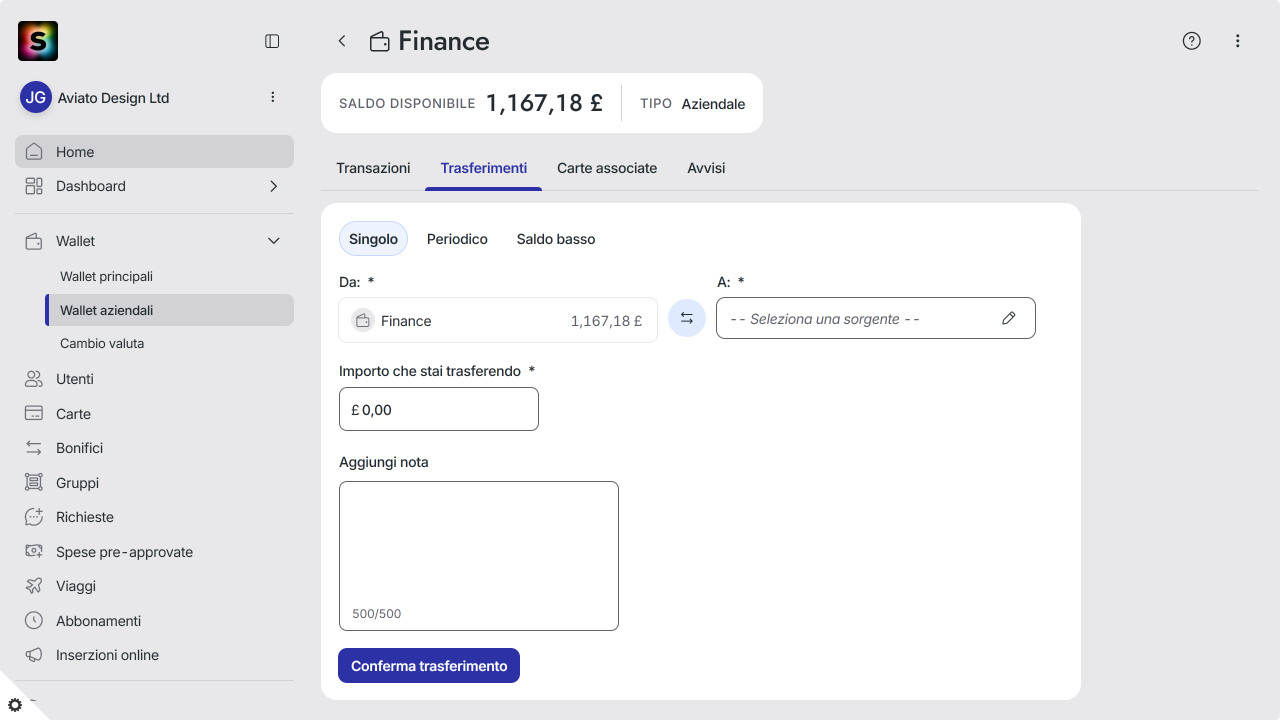Click the Gruppi icon
The width and height of the screenshot is (1280, 720).
pos(34,482)
